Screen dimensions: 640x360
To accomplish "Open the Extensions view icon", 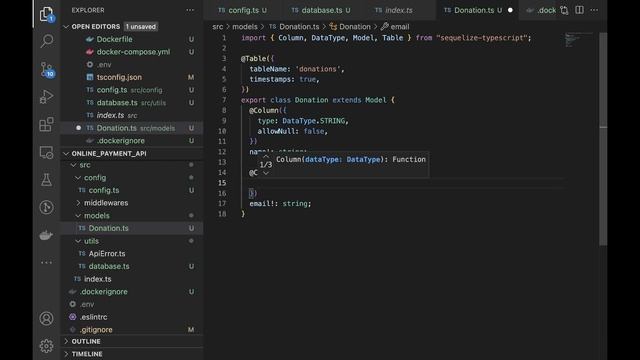I will click(x=47, y=124).
